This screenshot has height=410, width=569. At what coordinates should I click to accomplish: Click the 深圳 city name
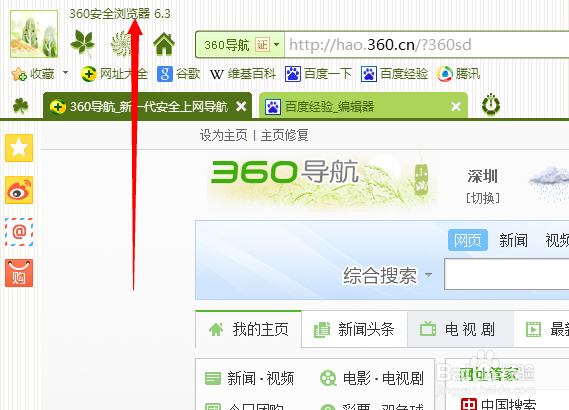click(x=483, y=177)
